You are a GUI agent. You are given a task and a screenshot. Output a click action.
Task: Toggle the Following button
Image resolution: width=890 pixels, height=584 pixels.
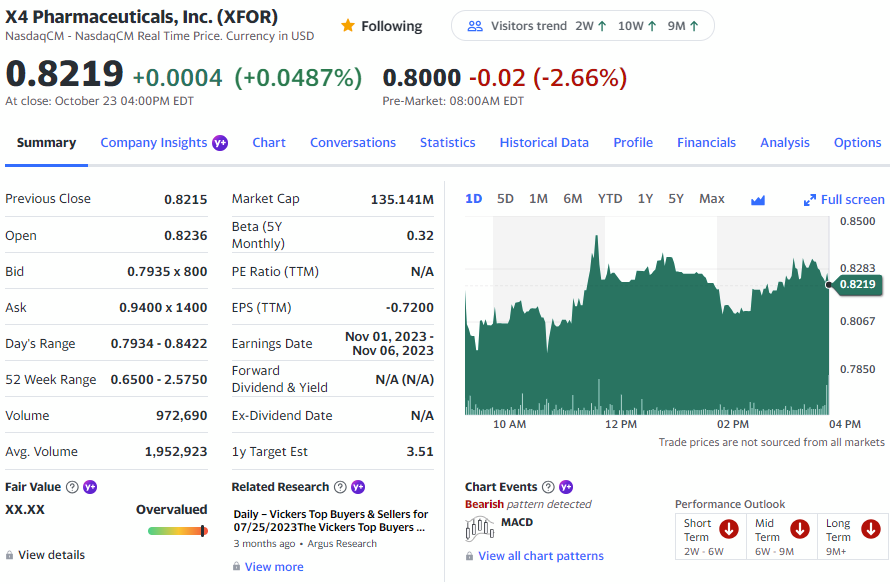pyautogui.click(x=381, y=26)
